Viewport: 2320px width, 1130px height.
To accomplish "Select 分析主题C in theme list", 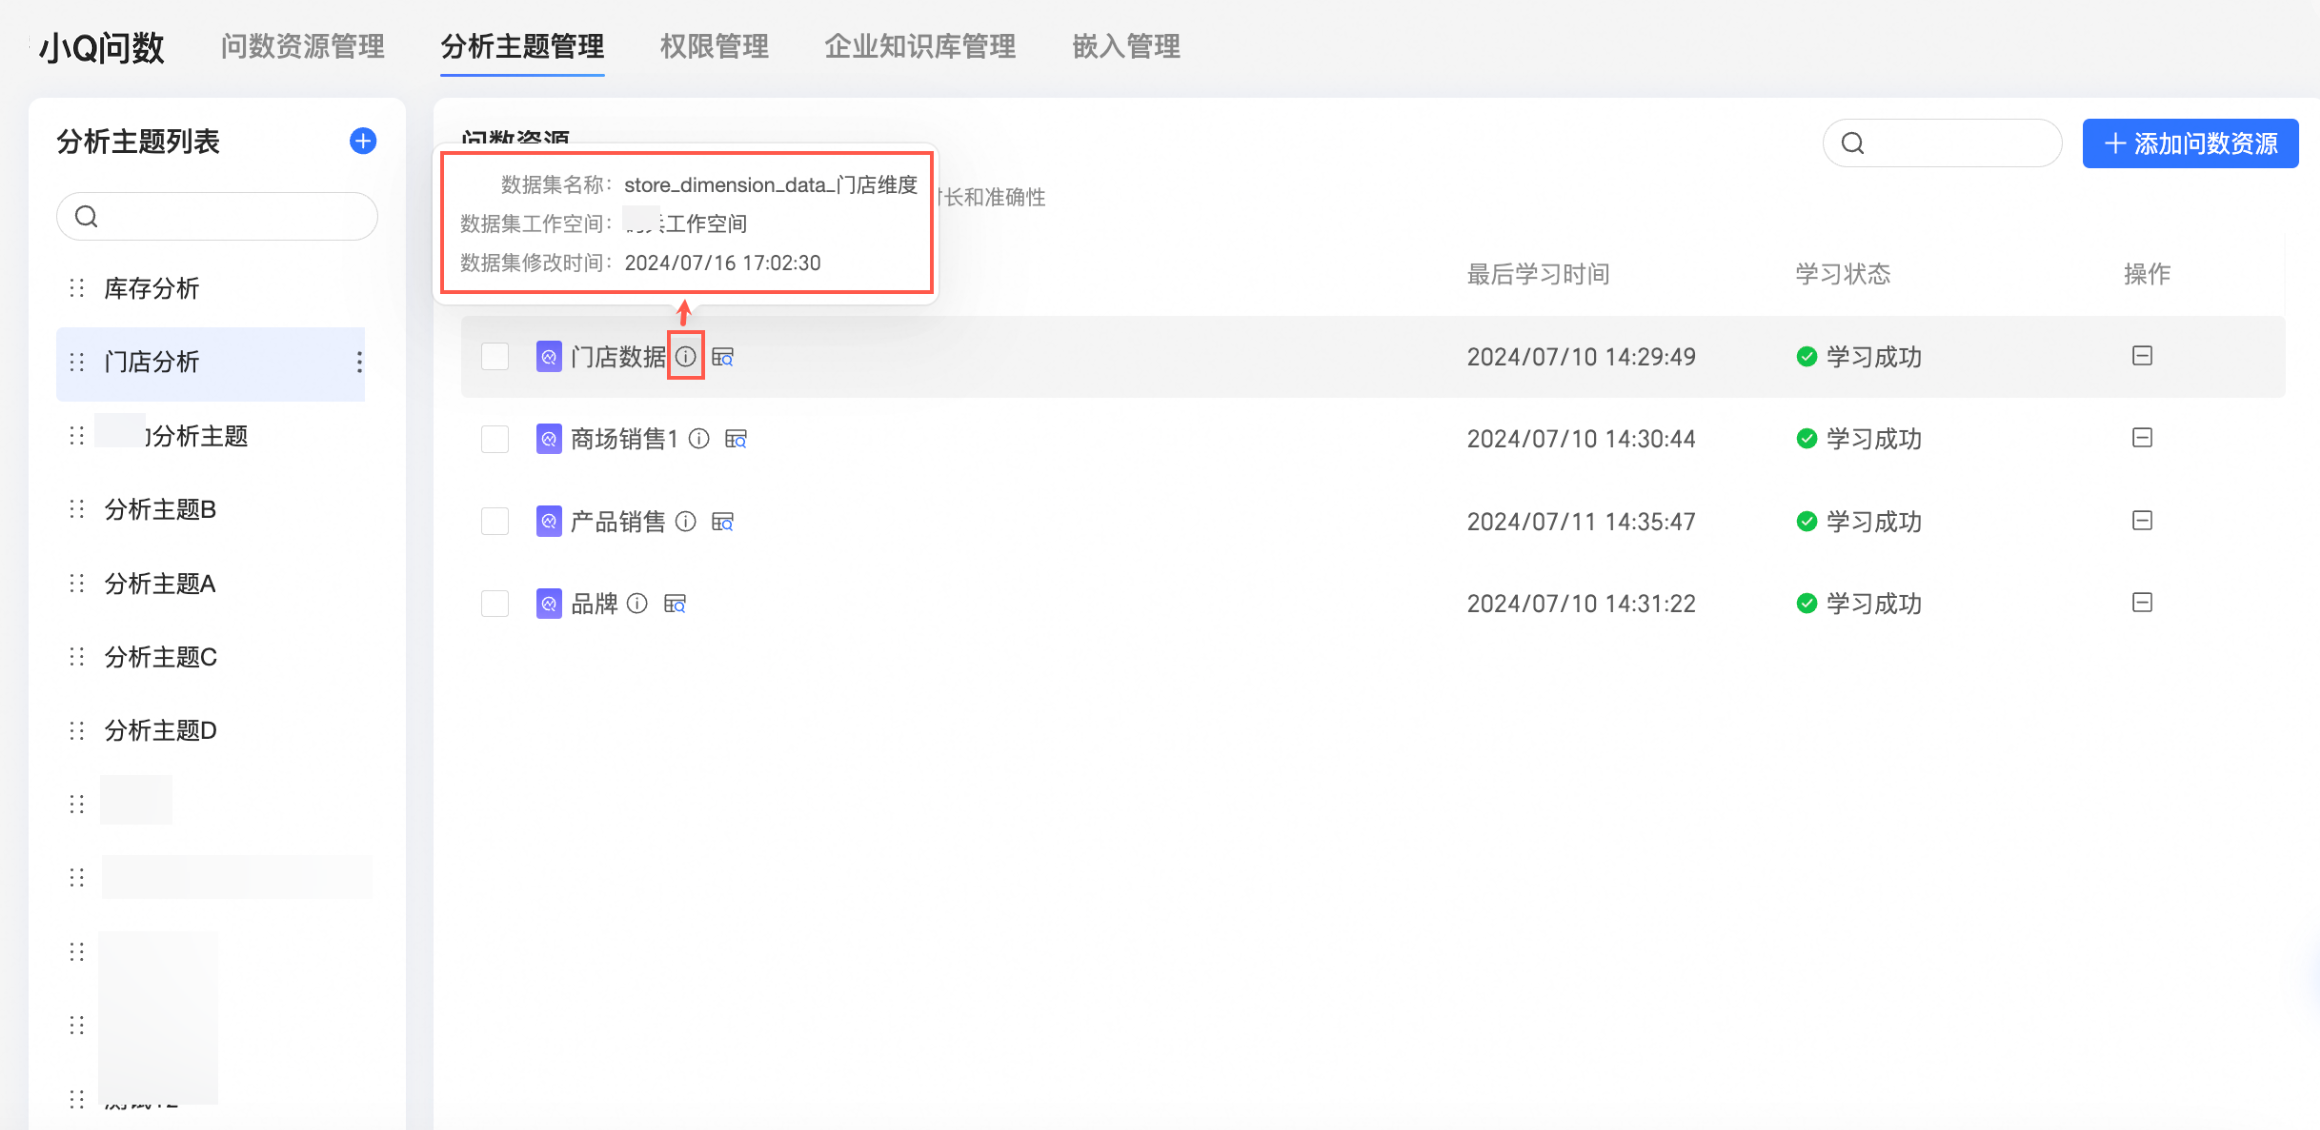I will click(x=160, y=657).
